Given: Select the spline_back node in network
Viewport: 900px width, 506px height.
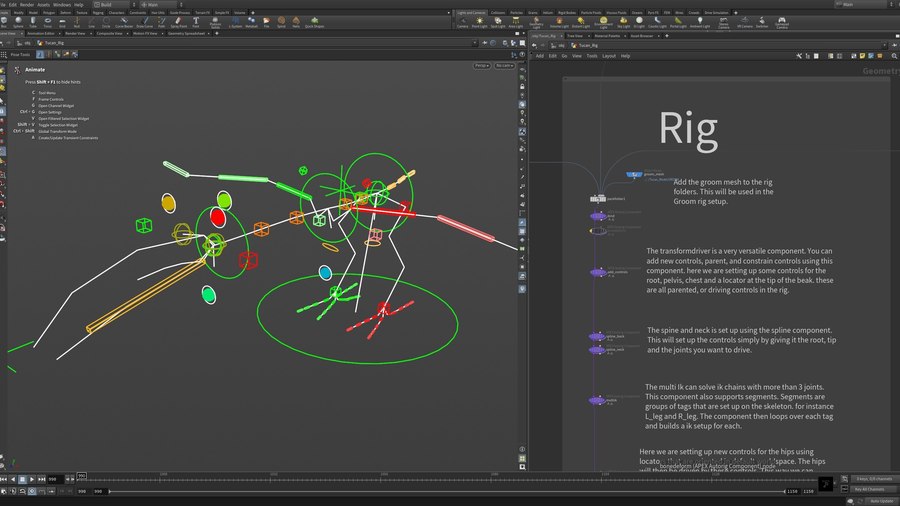Looking at the screenshot, I should tap(598, 337).
